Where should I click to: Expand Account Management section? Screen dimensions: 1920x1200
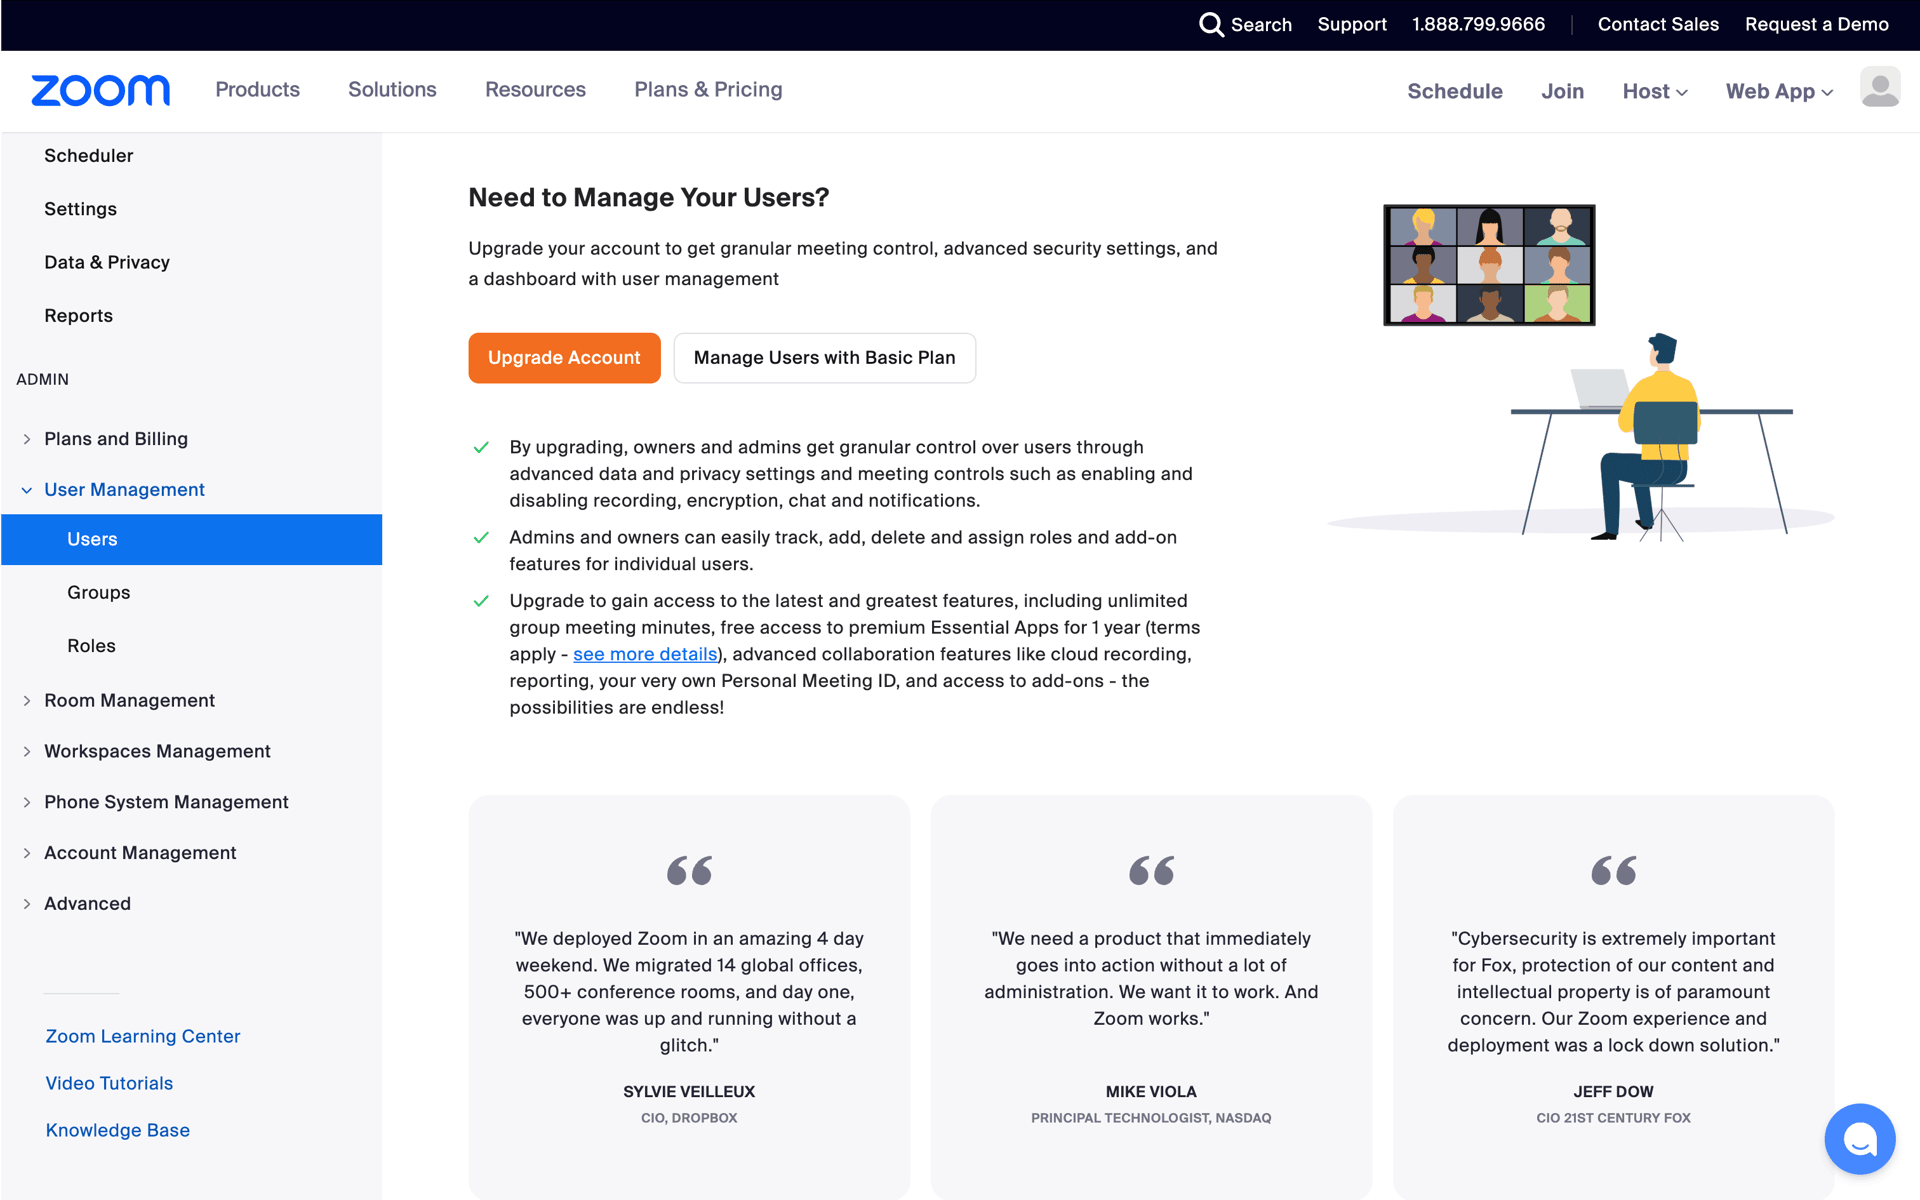[x=27, y=853]
